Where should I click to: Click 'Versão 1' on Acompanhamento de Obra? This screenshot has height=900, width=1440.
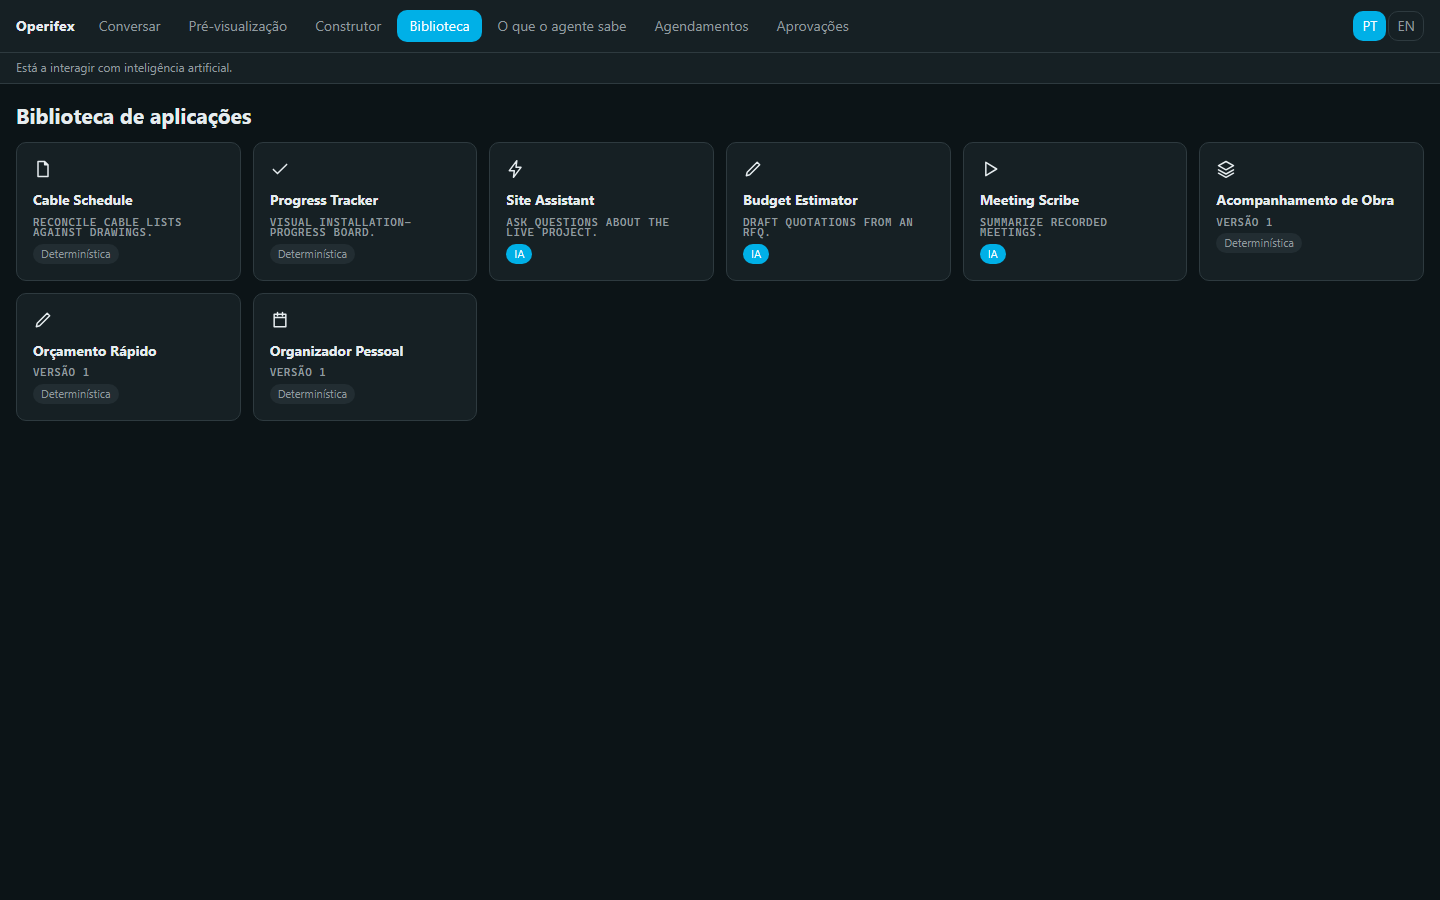[x=1244, y=222]
